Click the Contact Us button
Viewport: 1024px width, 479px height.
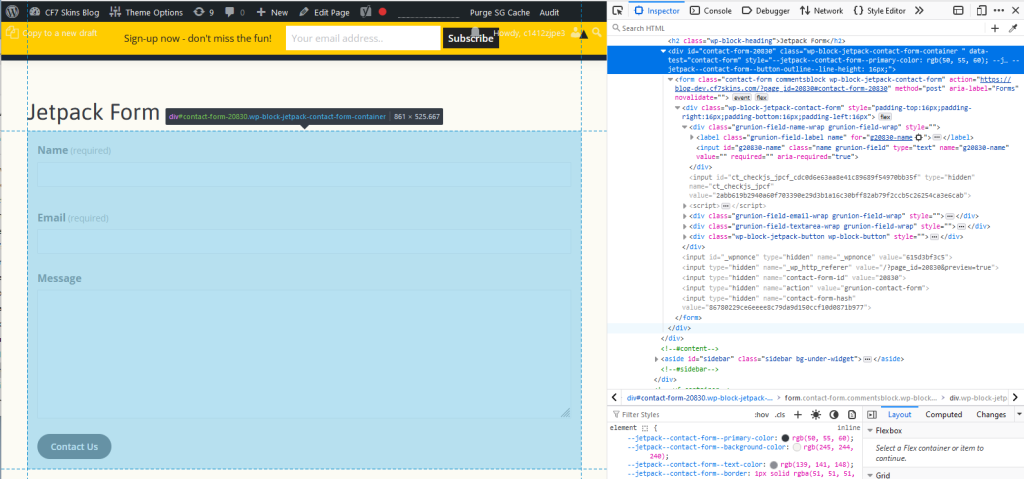tap(74, 447)
